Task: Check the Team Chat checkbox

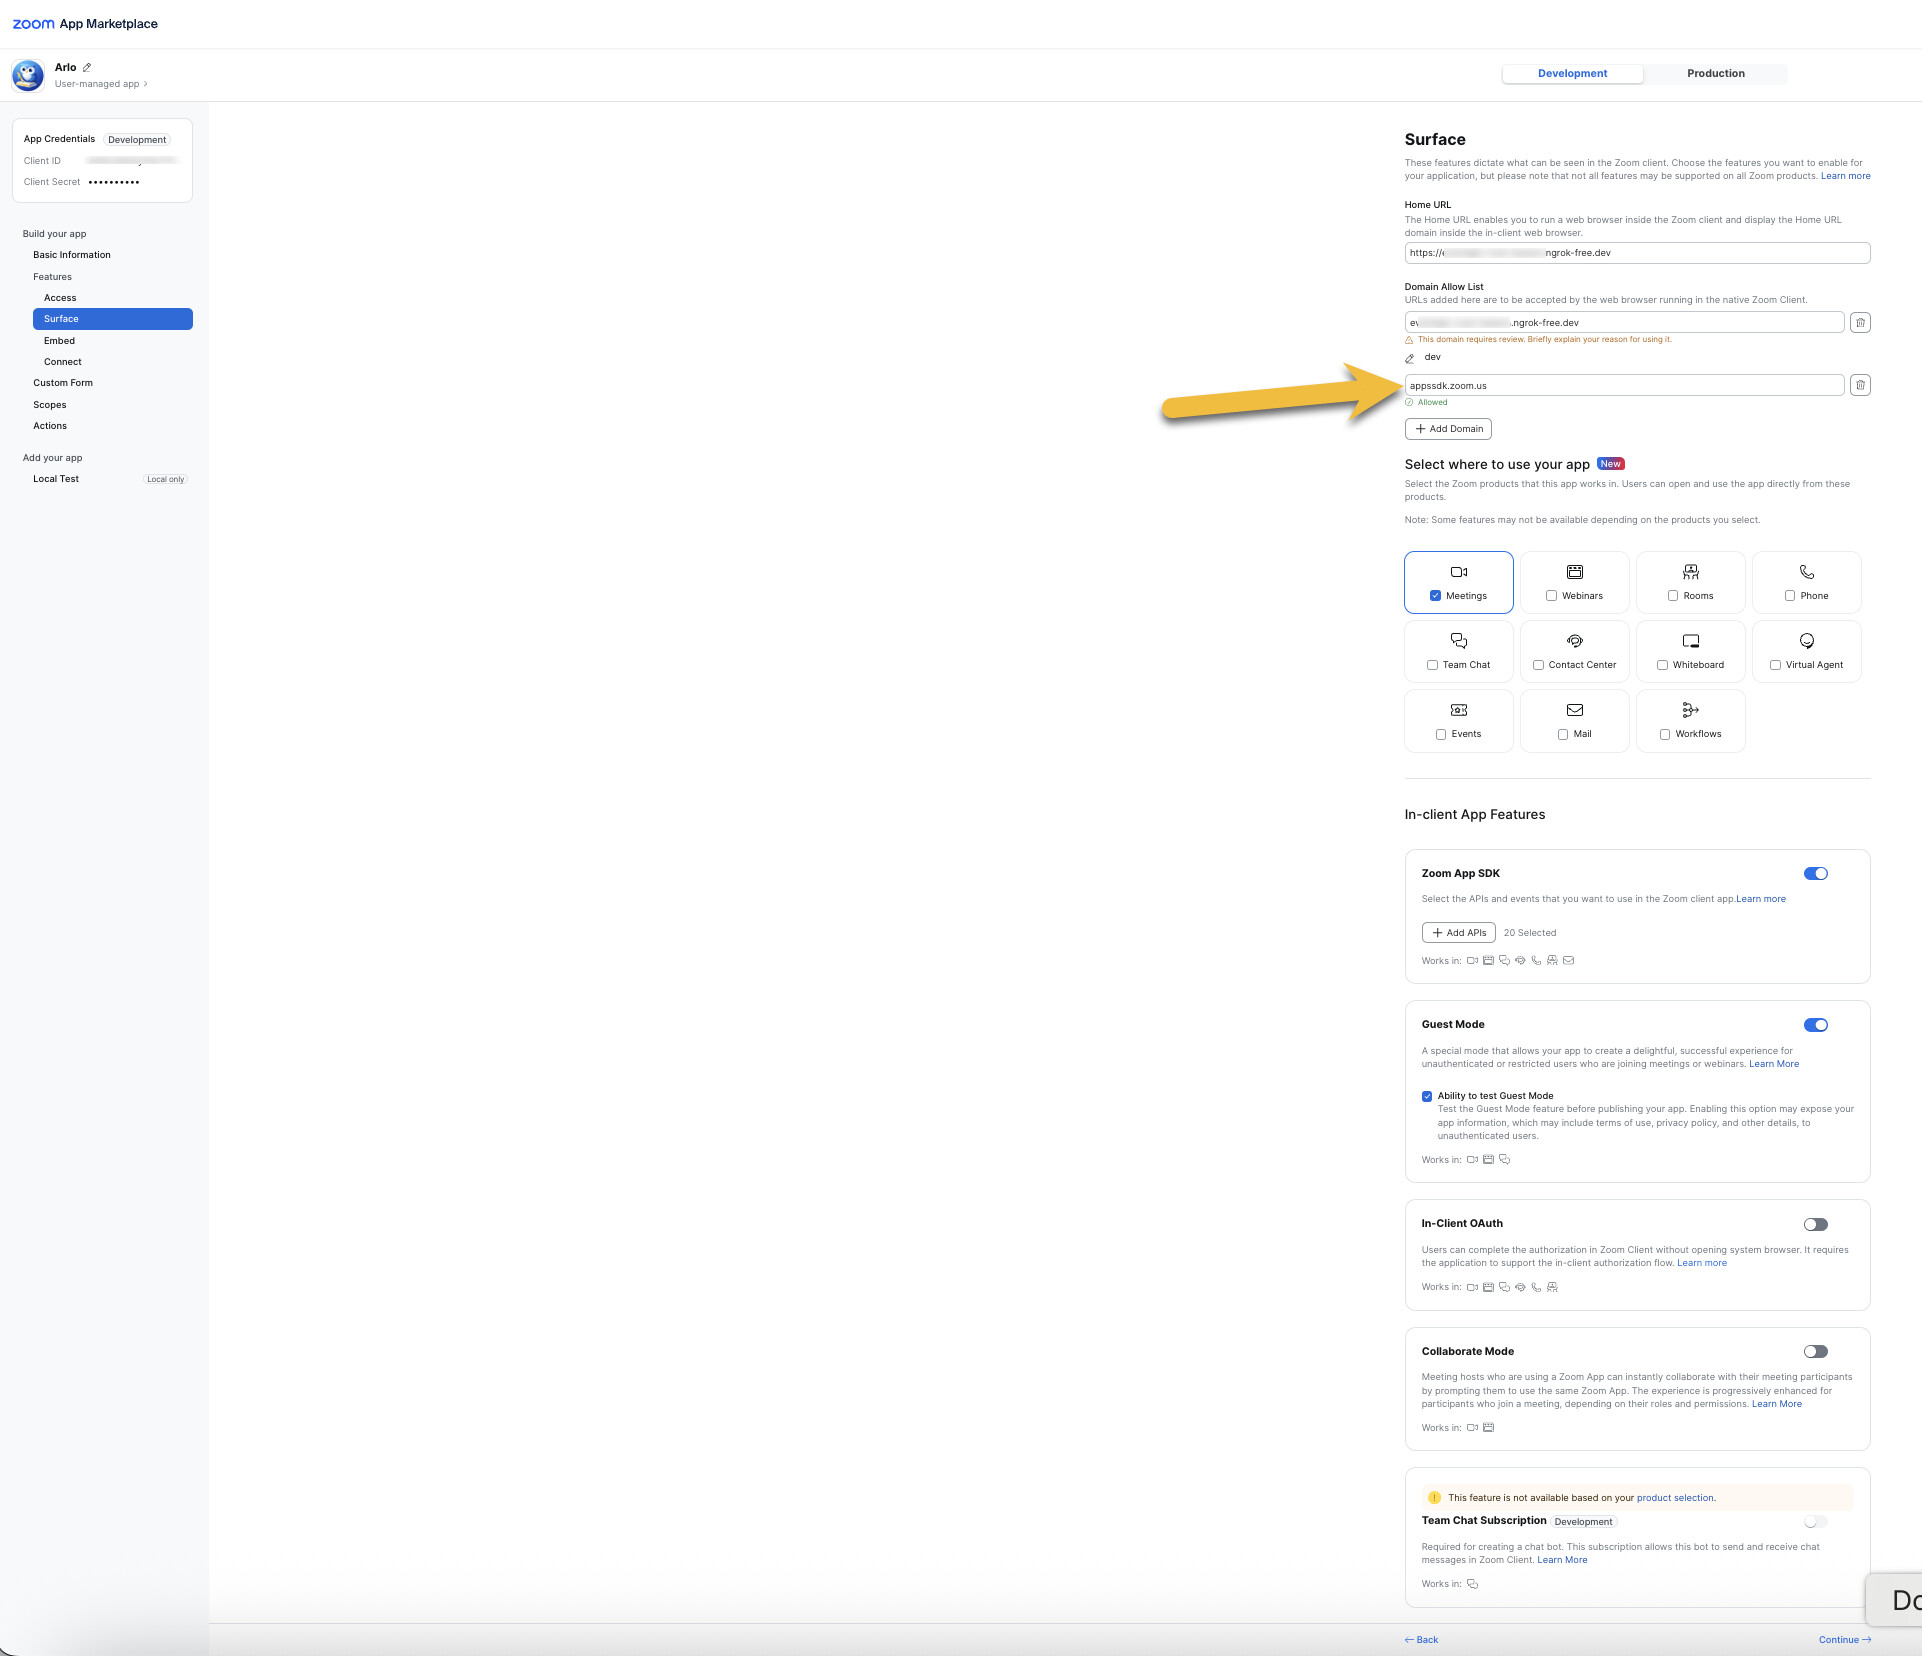Action: (x=1432, y=665)
